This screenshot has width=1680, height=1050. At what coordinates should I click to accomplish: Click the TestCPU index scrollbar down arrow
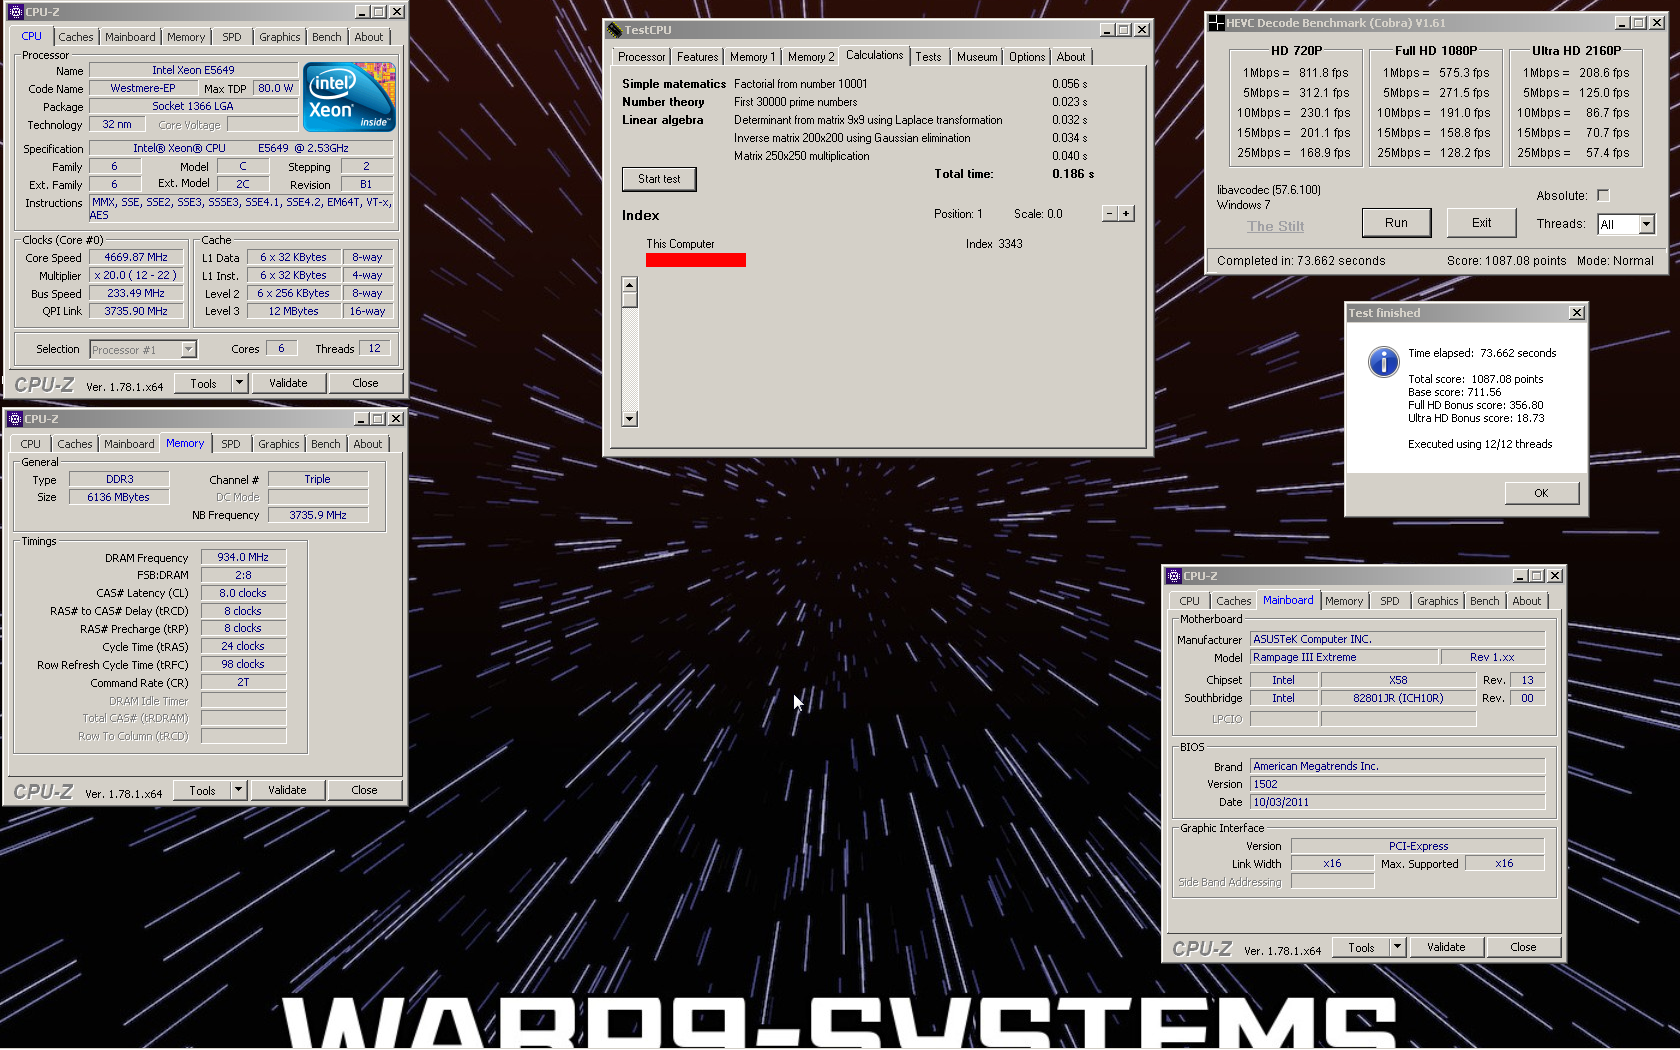(630, 419)
